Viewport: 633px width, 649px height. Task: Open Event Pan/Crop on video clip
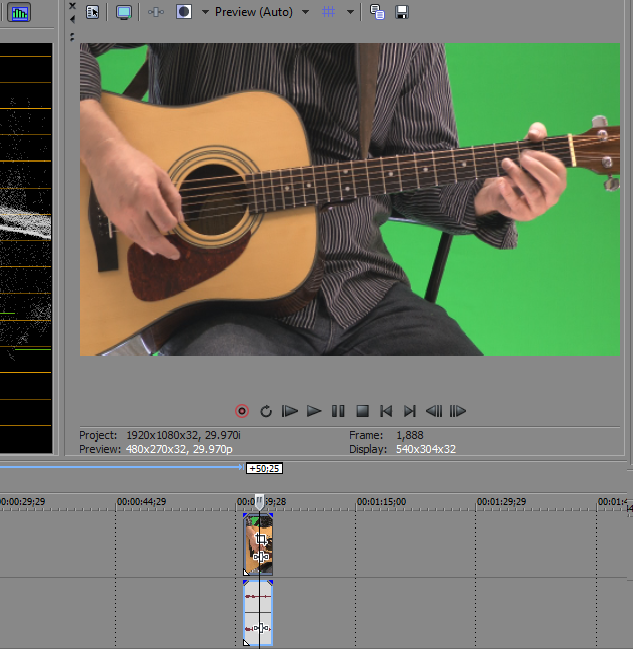(261, 539)
